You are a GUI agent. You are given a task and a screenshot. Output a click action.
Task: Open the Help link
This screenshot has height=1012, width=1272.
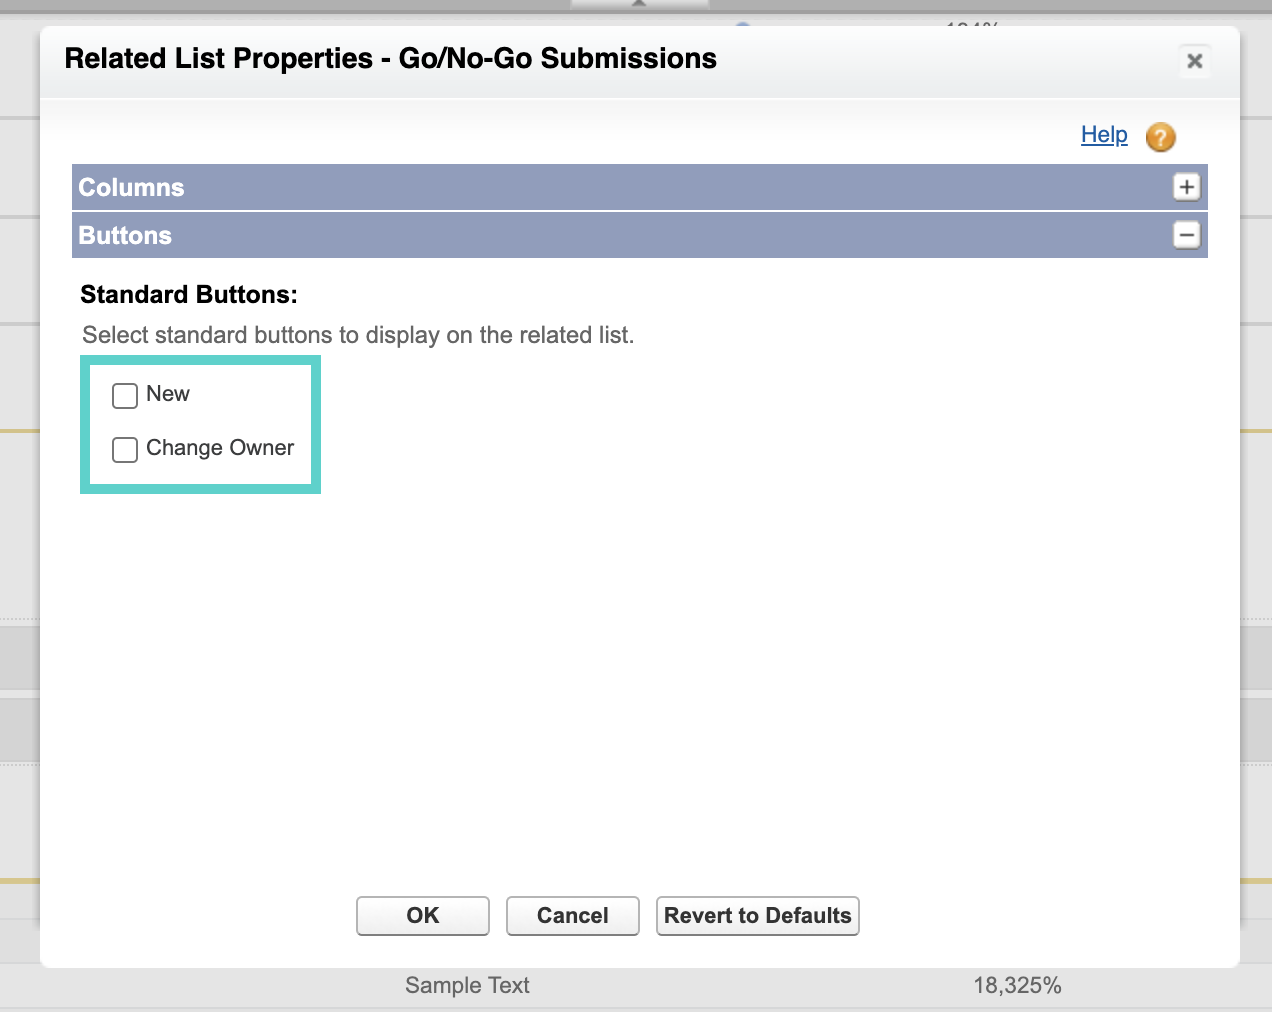[x=1104, y=135]
